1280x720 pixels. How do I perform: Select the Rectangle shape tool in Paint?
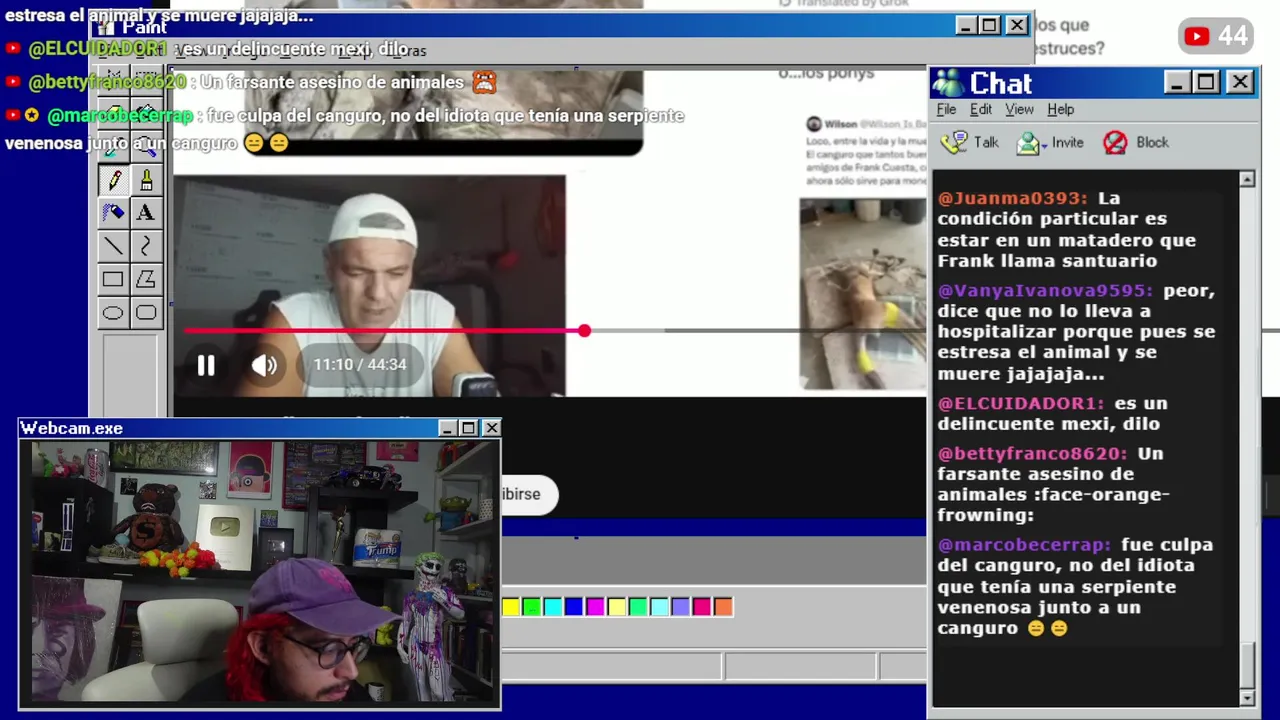pyautogui.click(x=113, y=280)
